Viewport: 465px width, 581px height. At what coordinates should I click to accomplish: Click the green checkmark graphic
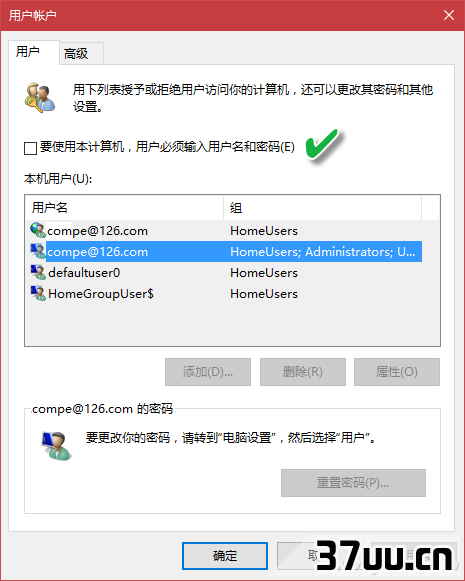(x=322, y=145)
